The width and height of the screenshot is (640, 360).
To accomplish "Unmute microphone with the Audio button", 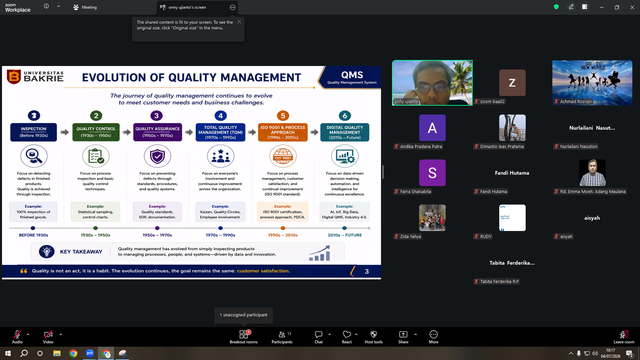I will [17, 337].
